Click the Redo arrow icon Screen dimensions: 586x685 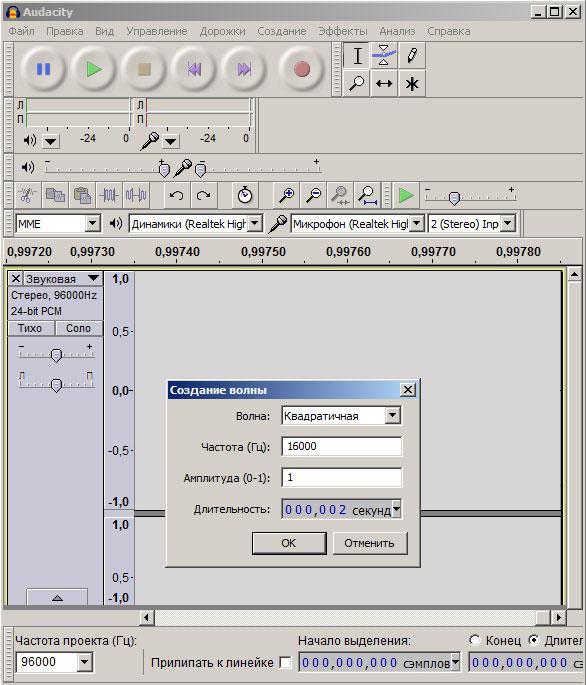point(204,195)
